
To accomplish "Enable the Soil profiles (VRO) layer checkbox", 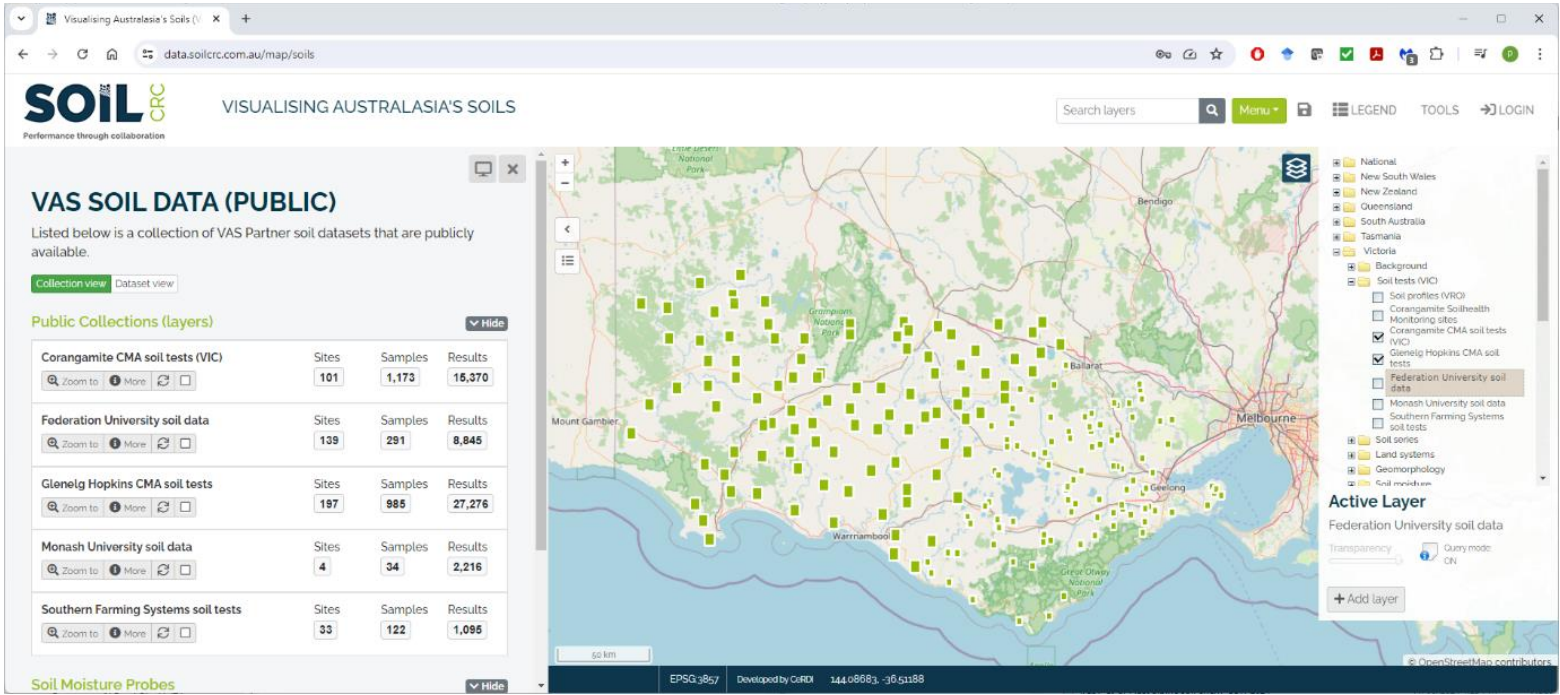I will [x=1378, y=297].
